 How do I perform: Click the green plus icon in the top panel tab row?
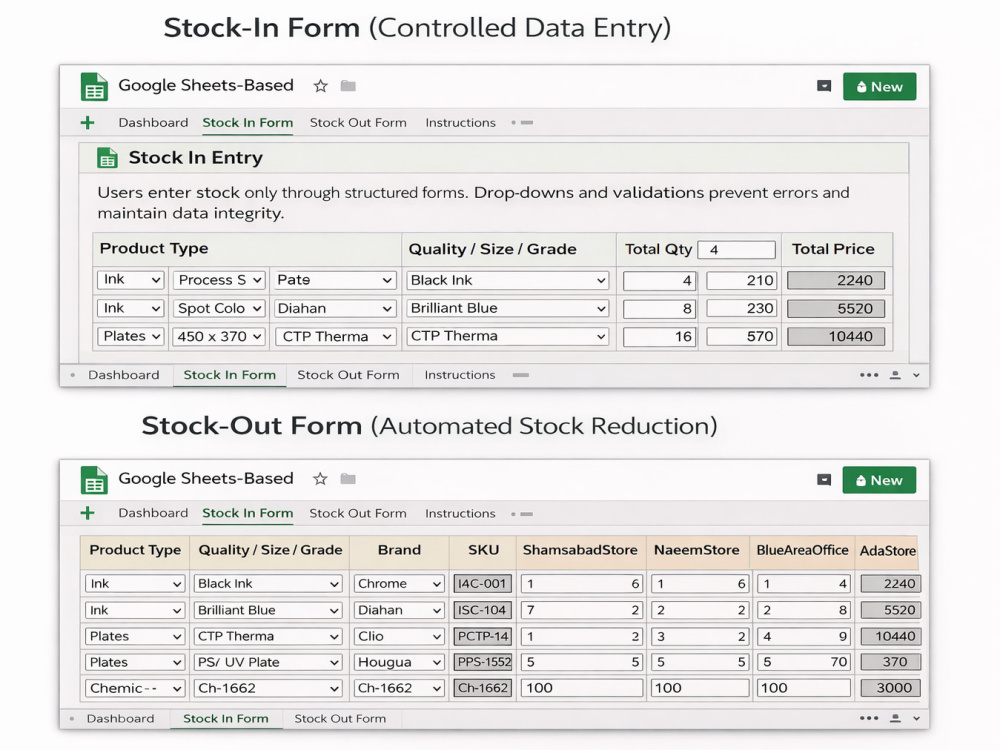point(87,122)
